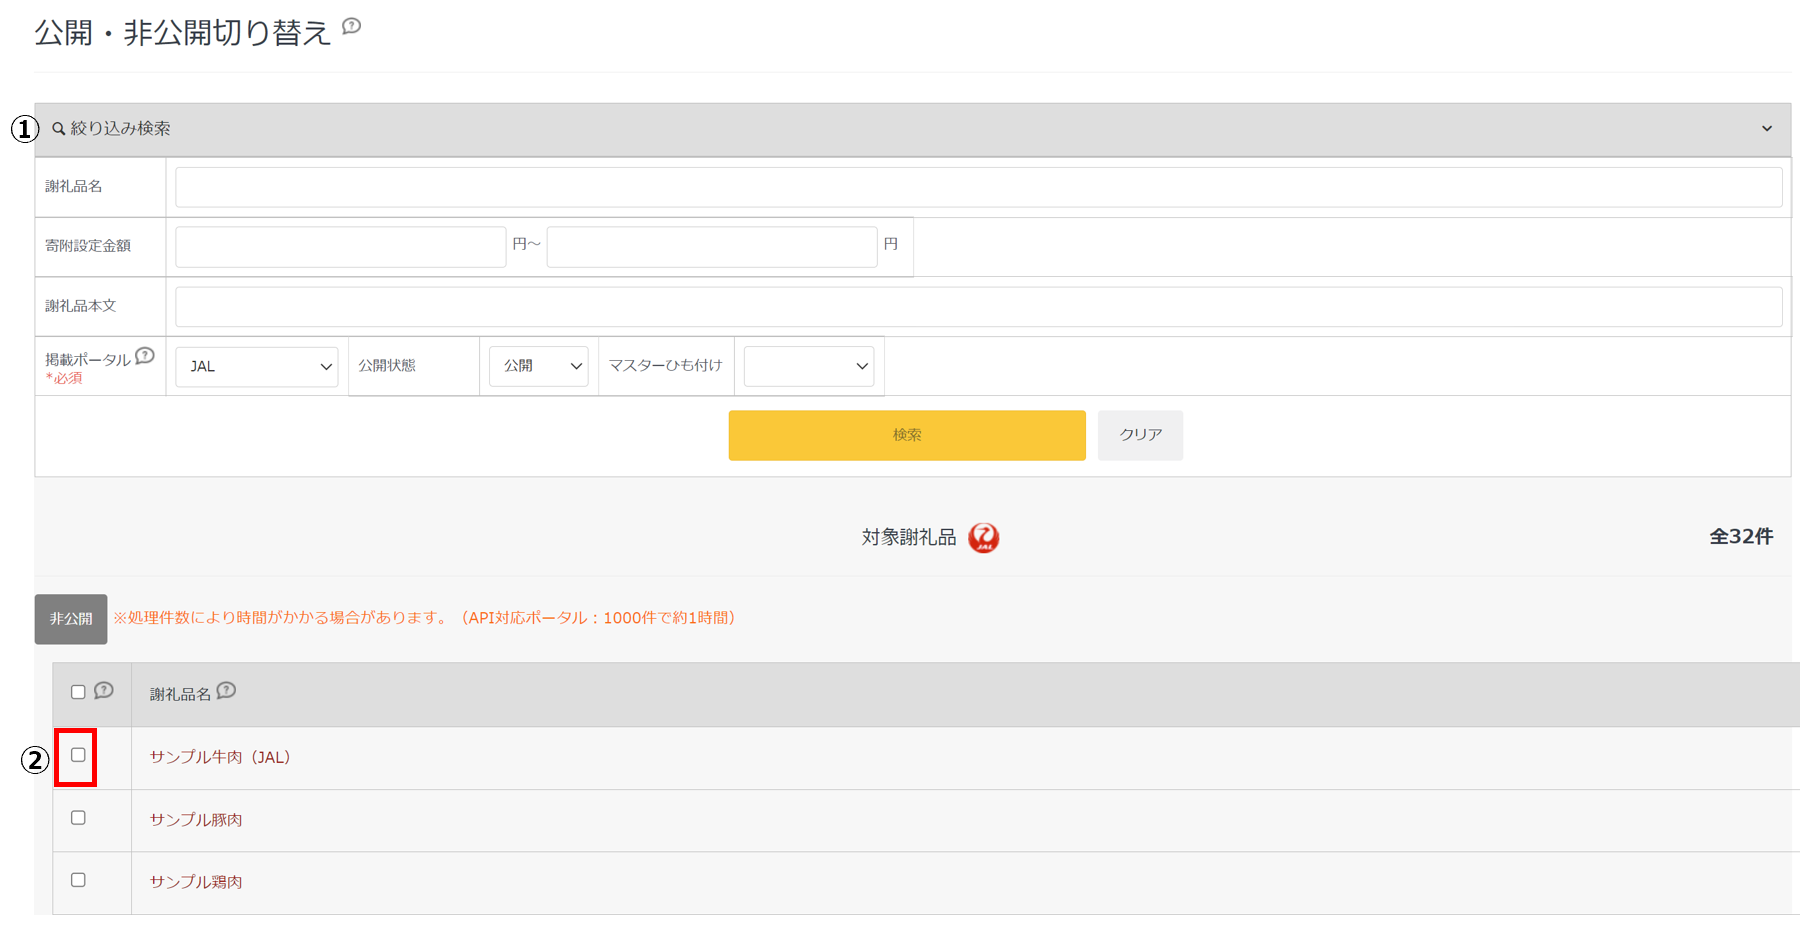Click the 謝礼品名 text input field

[978, 188]
